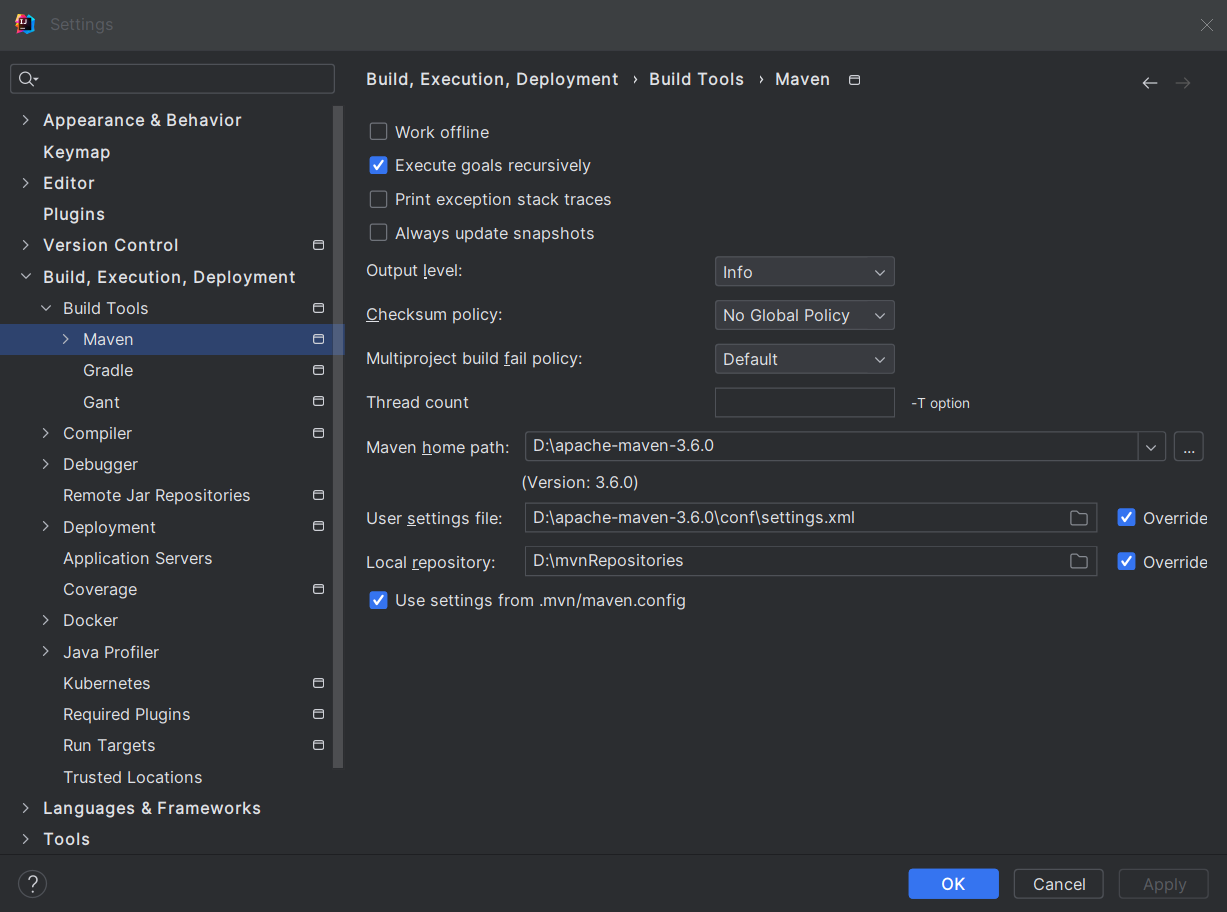Open Application Servers settings
The image size is (1227, 912).
(138, 558)
